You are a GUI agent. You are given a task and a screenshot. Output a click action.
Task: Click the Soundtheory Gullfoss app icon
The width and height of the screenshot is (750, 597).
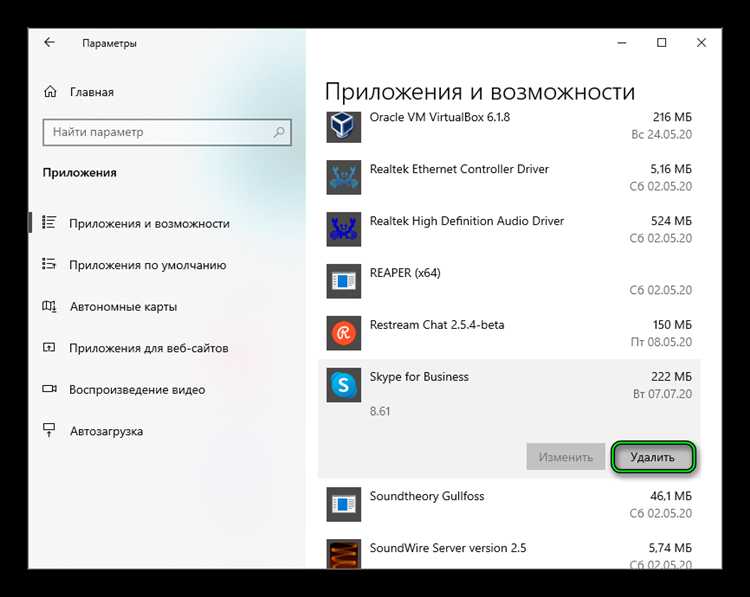343,504
